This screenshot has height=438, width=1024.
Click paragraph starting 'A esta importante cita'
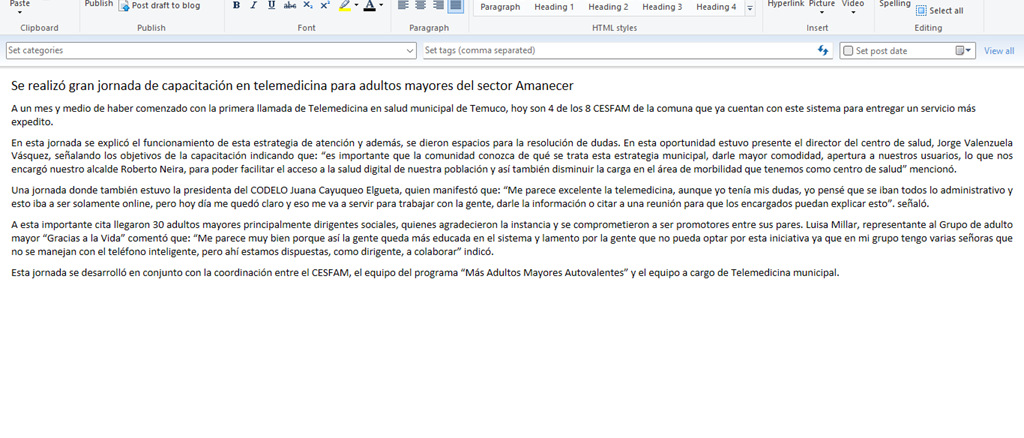tap(512, 238)
